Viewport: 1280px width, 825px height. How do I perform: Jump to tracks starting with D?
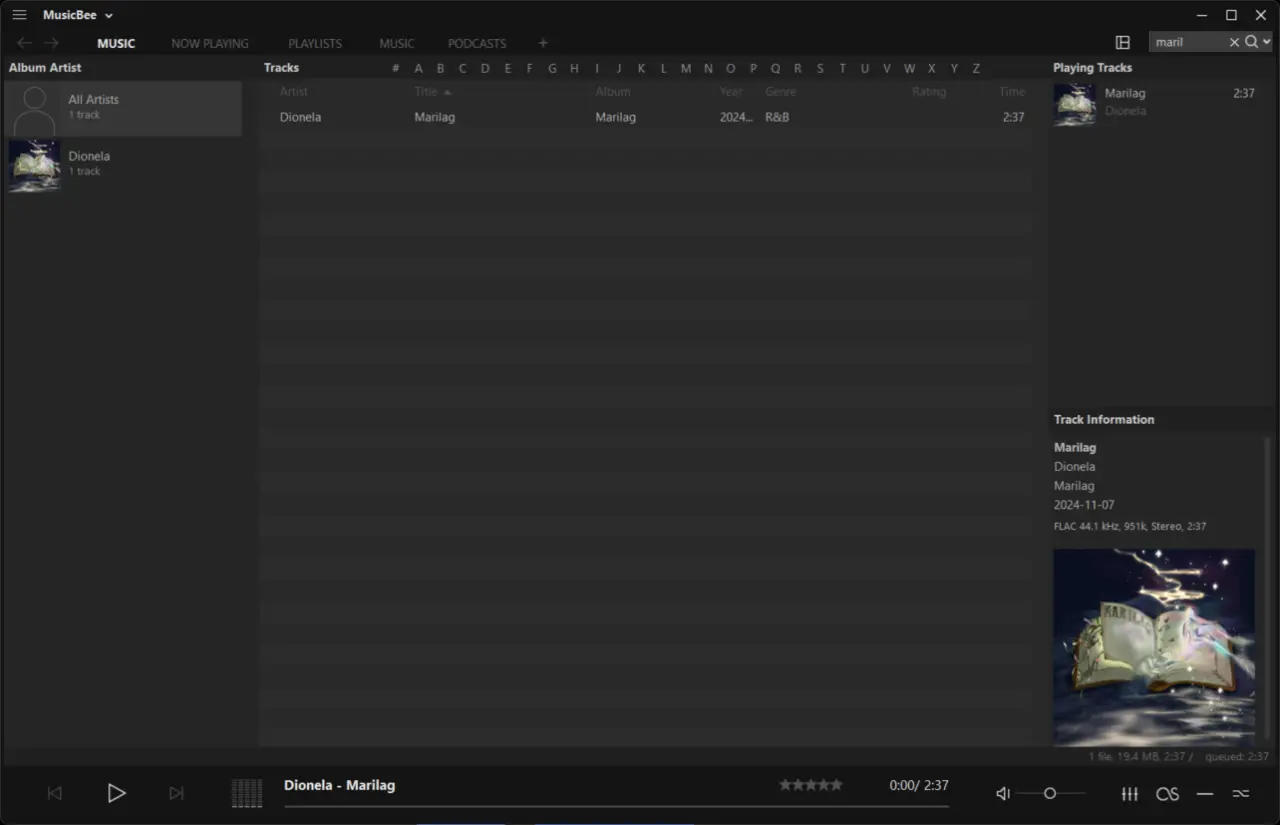(x=485, y=68)
